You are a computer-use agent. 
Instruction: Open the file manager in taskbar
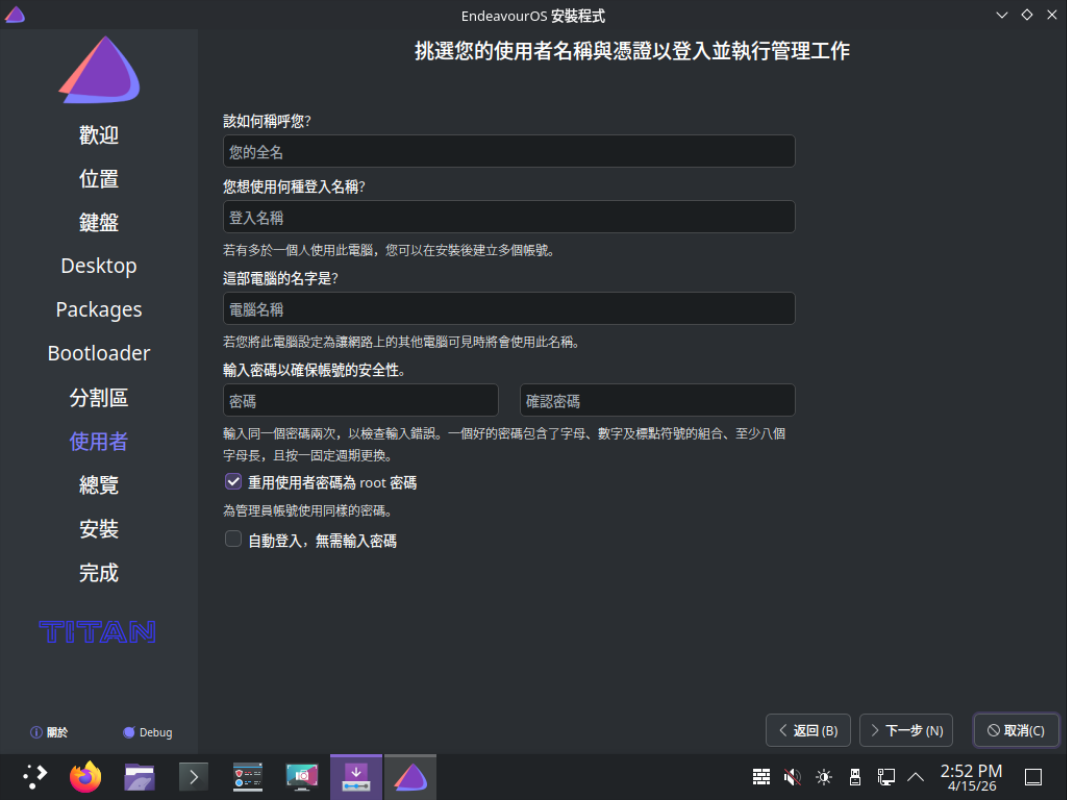[139, 777]
